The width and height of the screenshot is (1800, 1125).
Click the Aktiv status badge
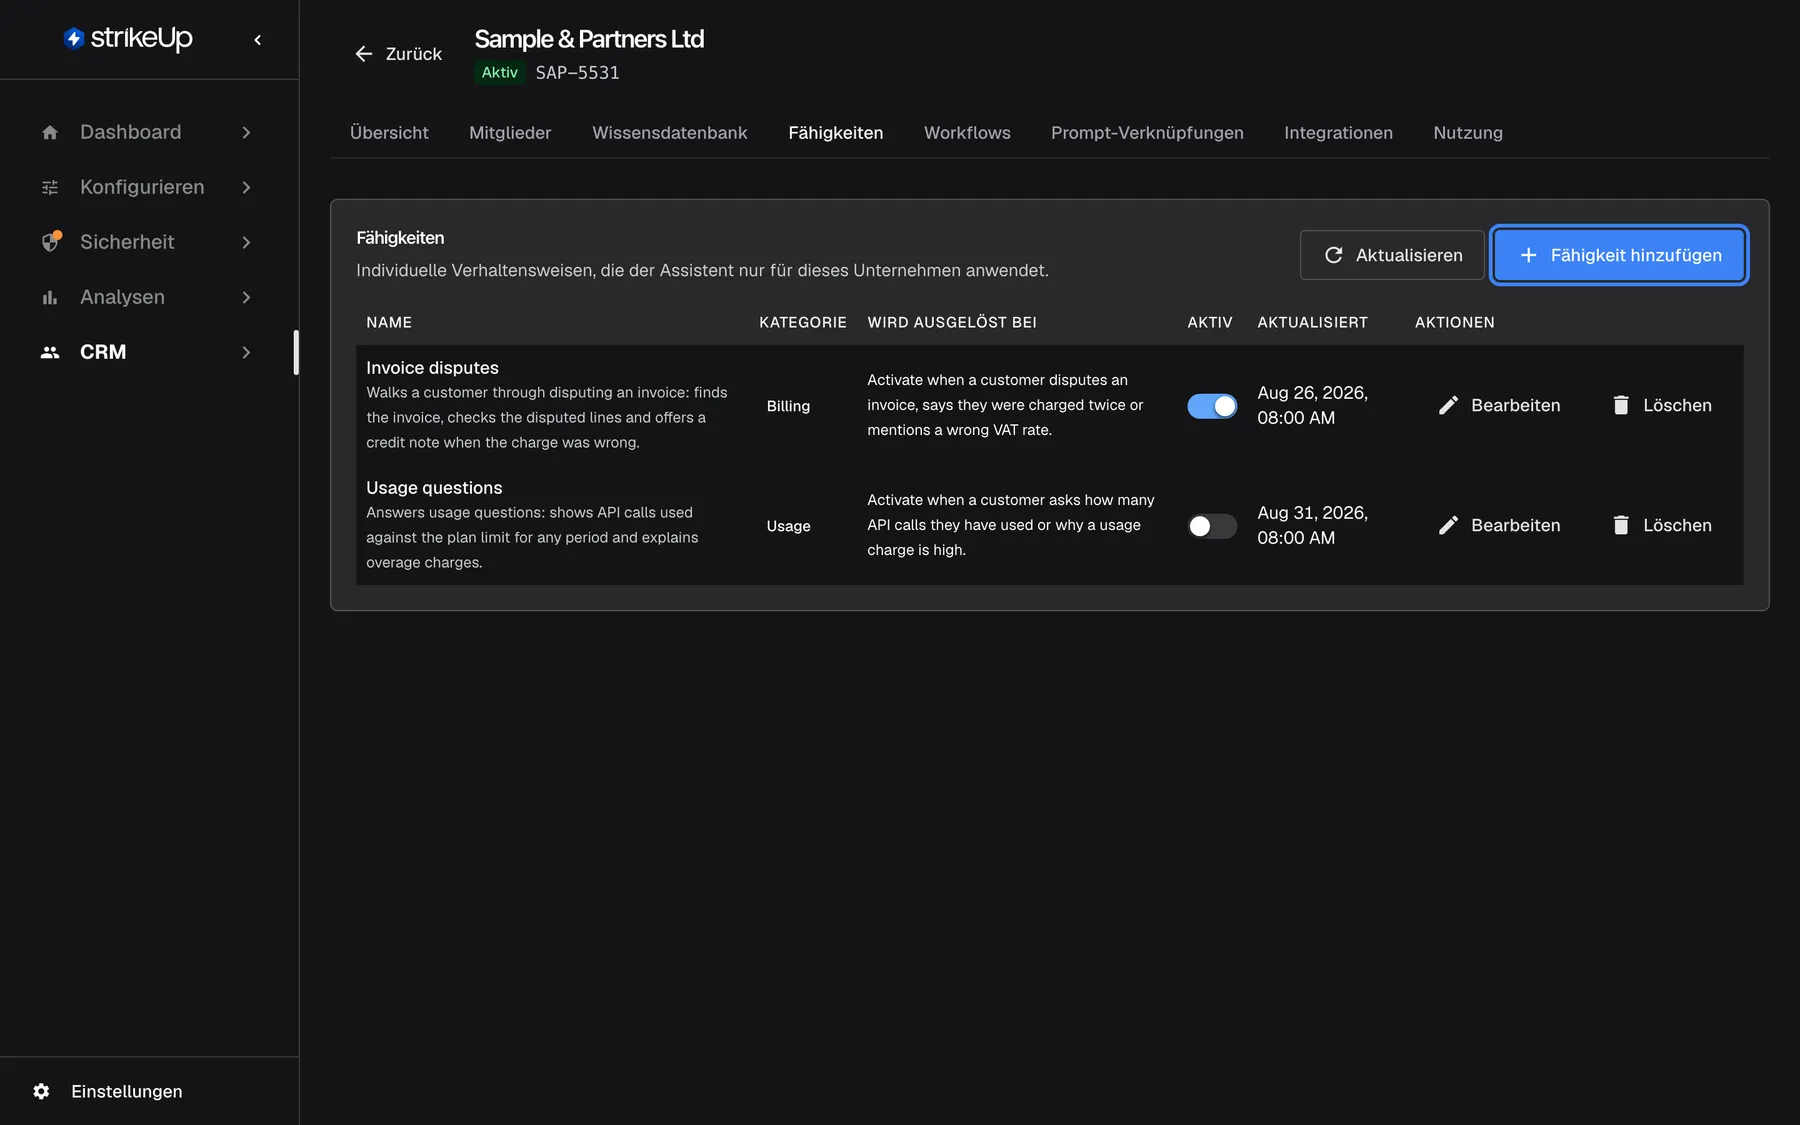point(500,72)
